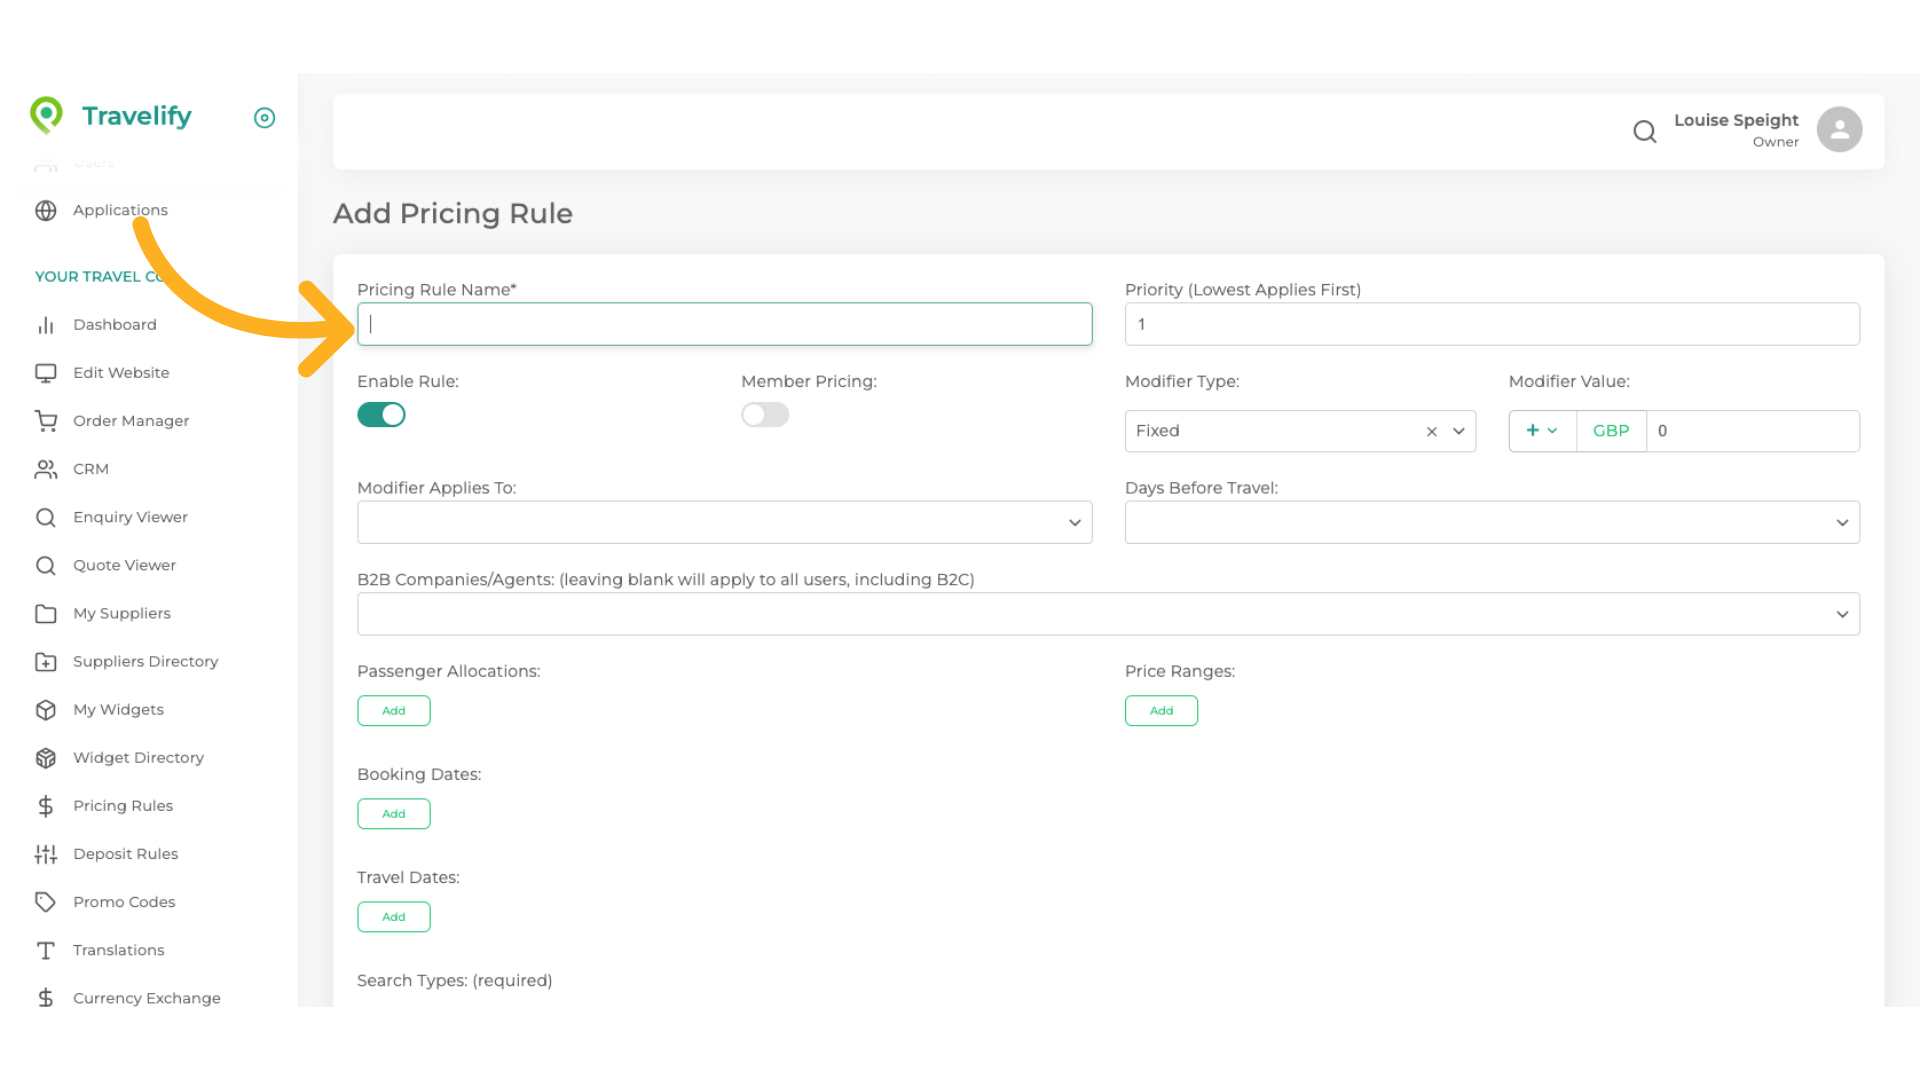Click the search magnifier icon in header
Screen dimensions: 1920x1080
(x=1644, y=131)
